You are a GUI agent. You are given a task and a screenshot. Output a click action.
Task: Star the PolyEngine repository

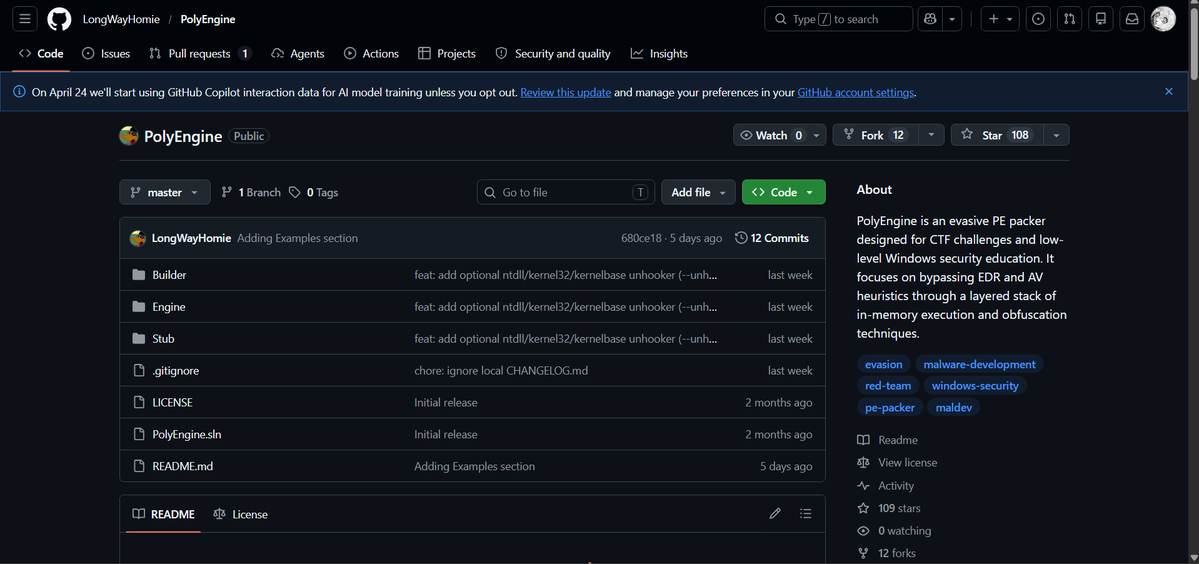996,135
